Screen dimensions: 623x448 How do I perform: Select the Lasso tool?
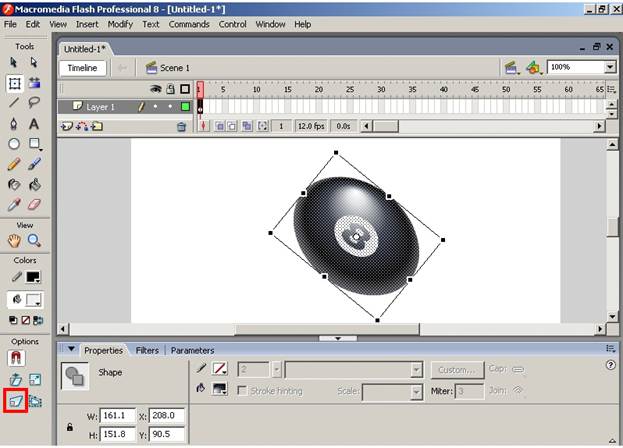pyautogui.click(x=34, y=103)
